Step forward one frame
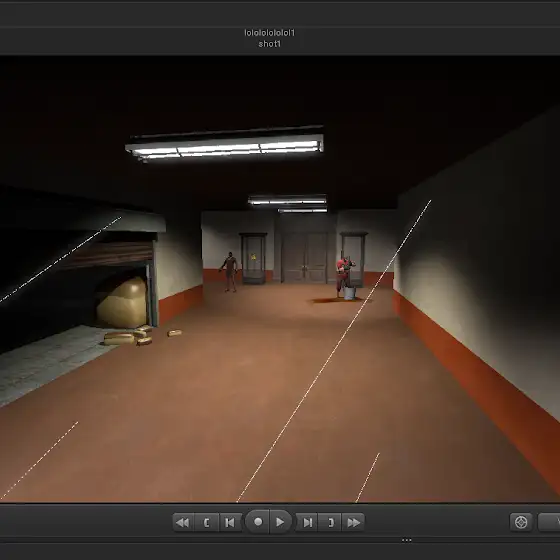 307,522
